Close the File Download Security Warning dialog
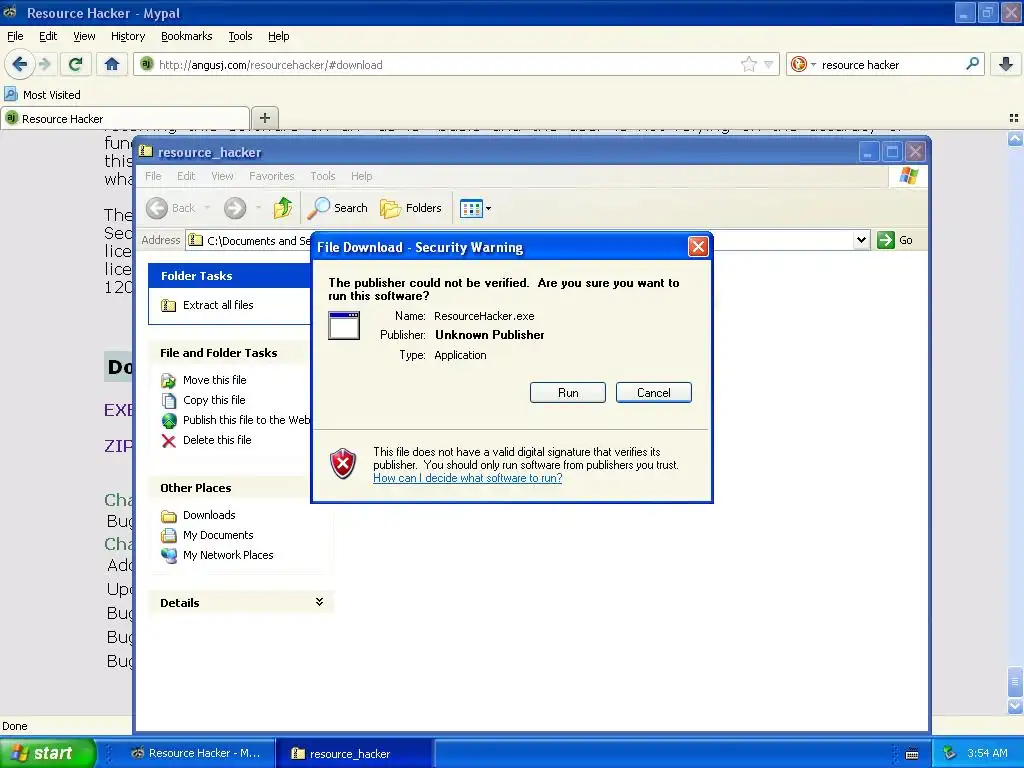1024x768 pixels. click(x=697, y=246)
